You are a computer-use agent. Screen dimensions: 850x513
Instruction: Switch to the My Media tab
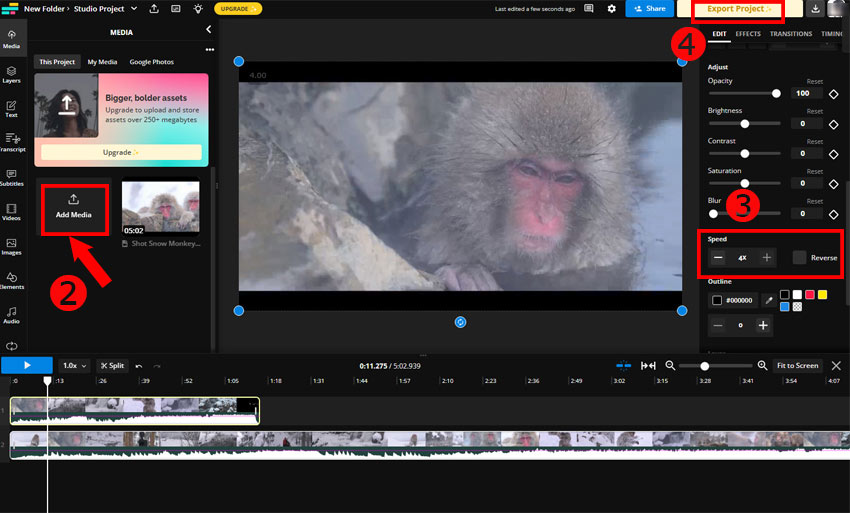coord(102,62)
